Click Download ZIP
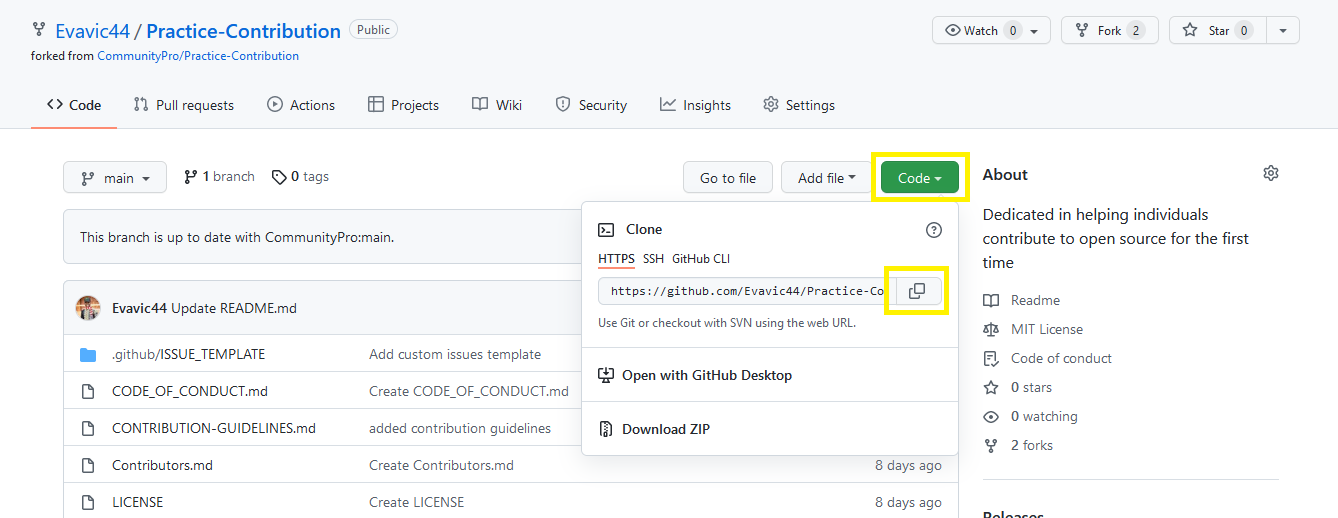The height and width of the screenshot is (518, 1338). click(x=665, y=429)
